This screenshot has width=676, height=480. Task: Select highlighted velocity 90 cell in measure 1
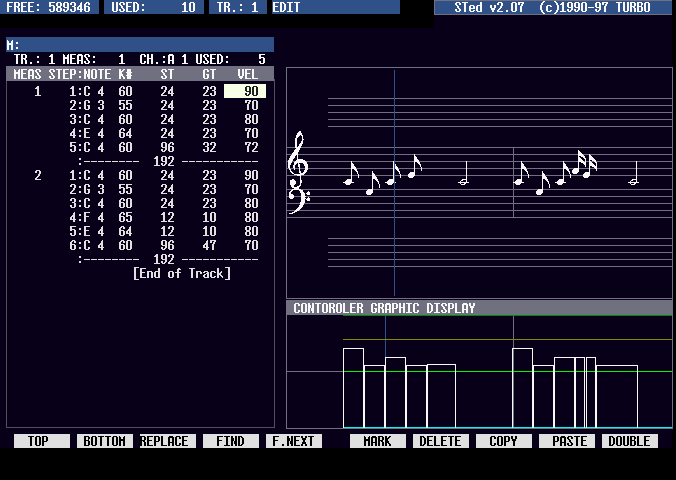[245, 91]
